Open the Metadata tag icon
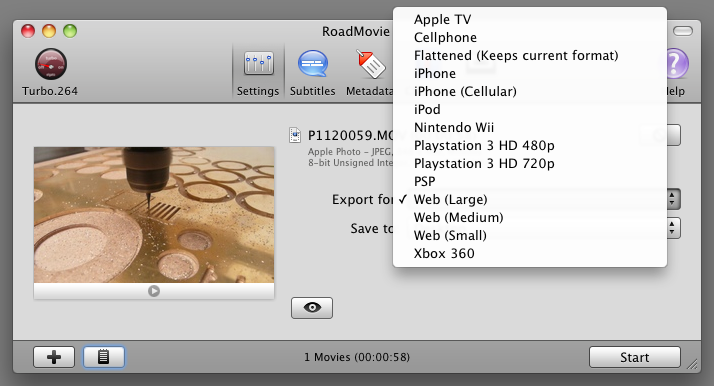Screen dimensions: 714x386 [x=371, y=64]
